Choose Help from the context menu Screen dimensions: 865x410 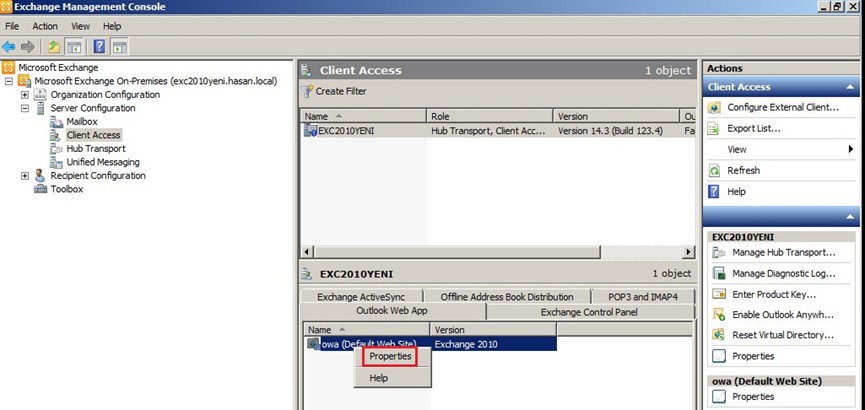(378, 378)
